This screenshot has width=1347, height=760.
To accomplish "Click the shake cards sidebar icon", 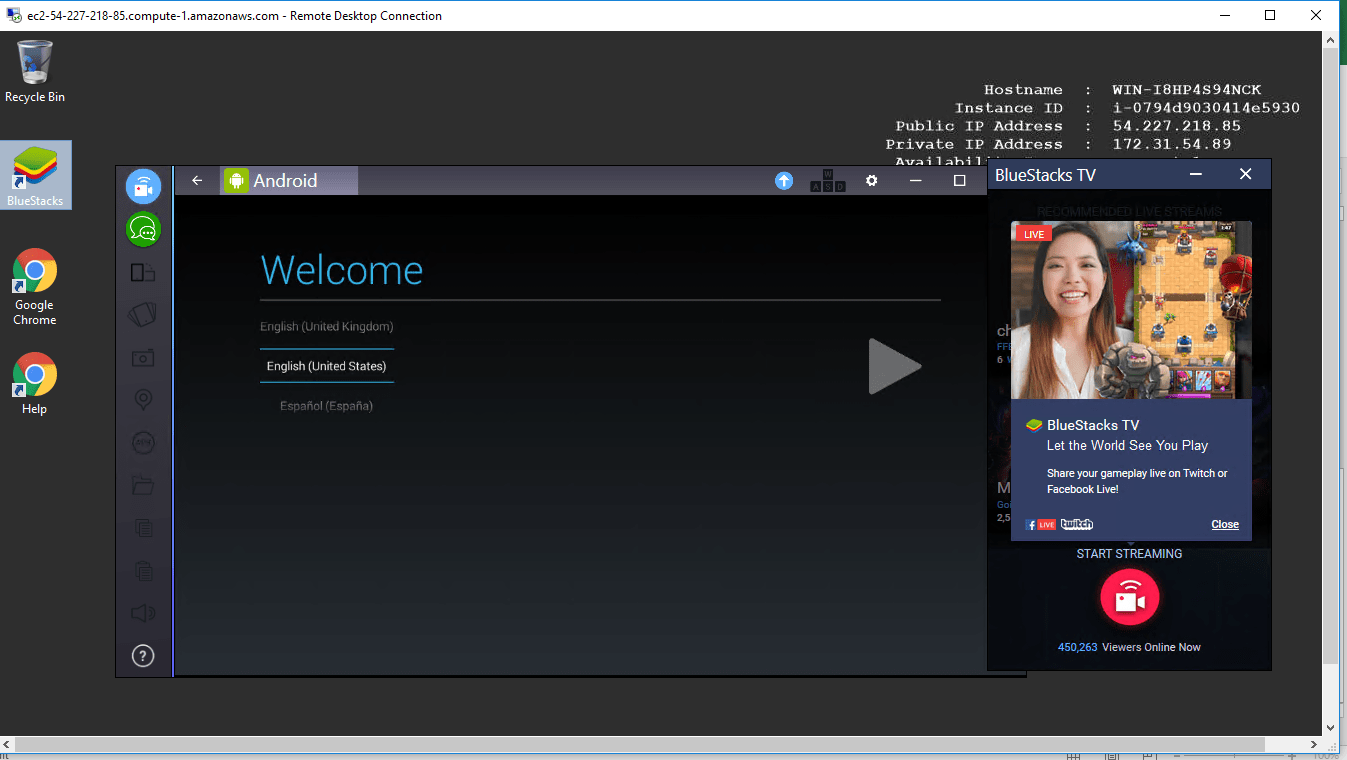I will click(143, 315).
